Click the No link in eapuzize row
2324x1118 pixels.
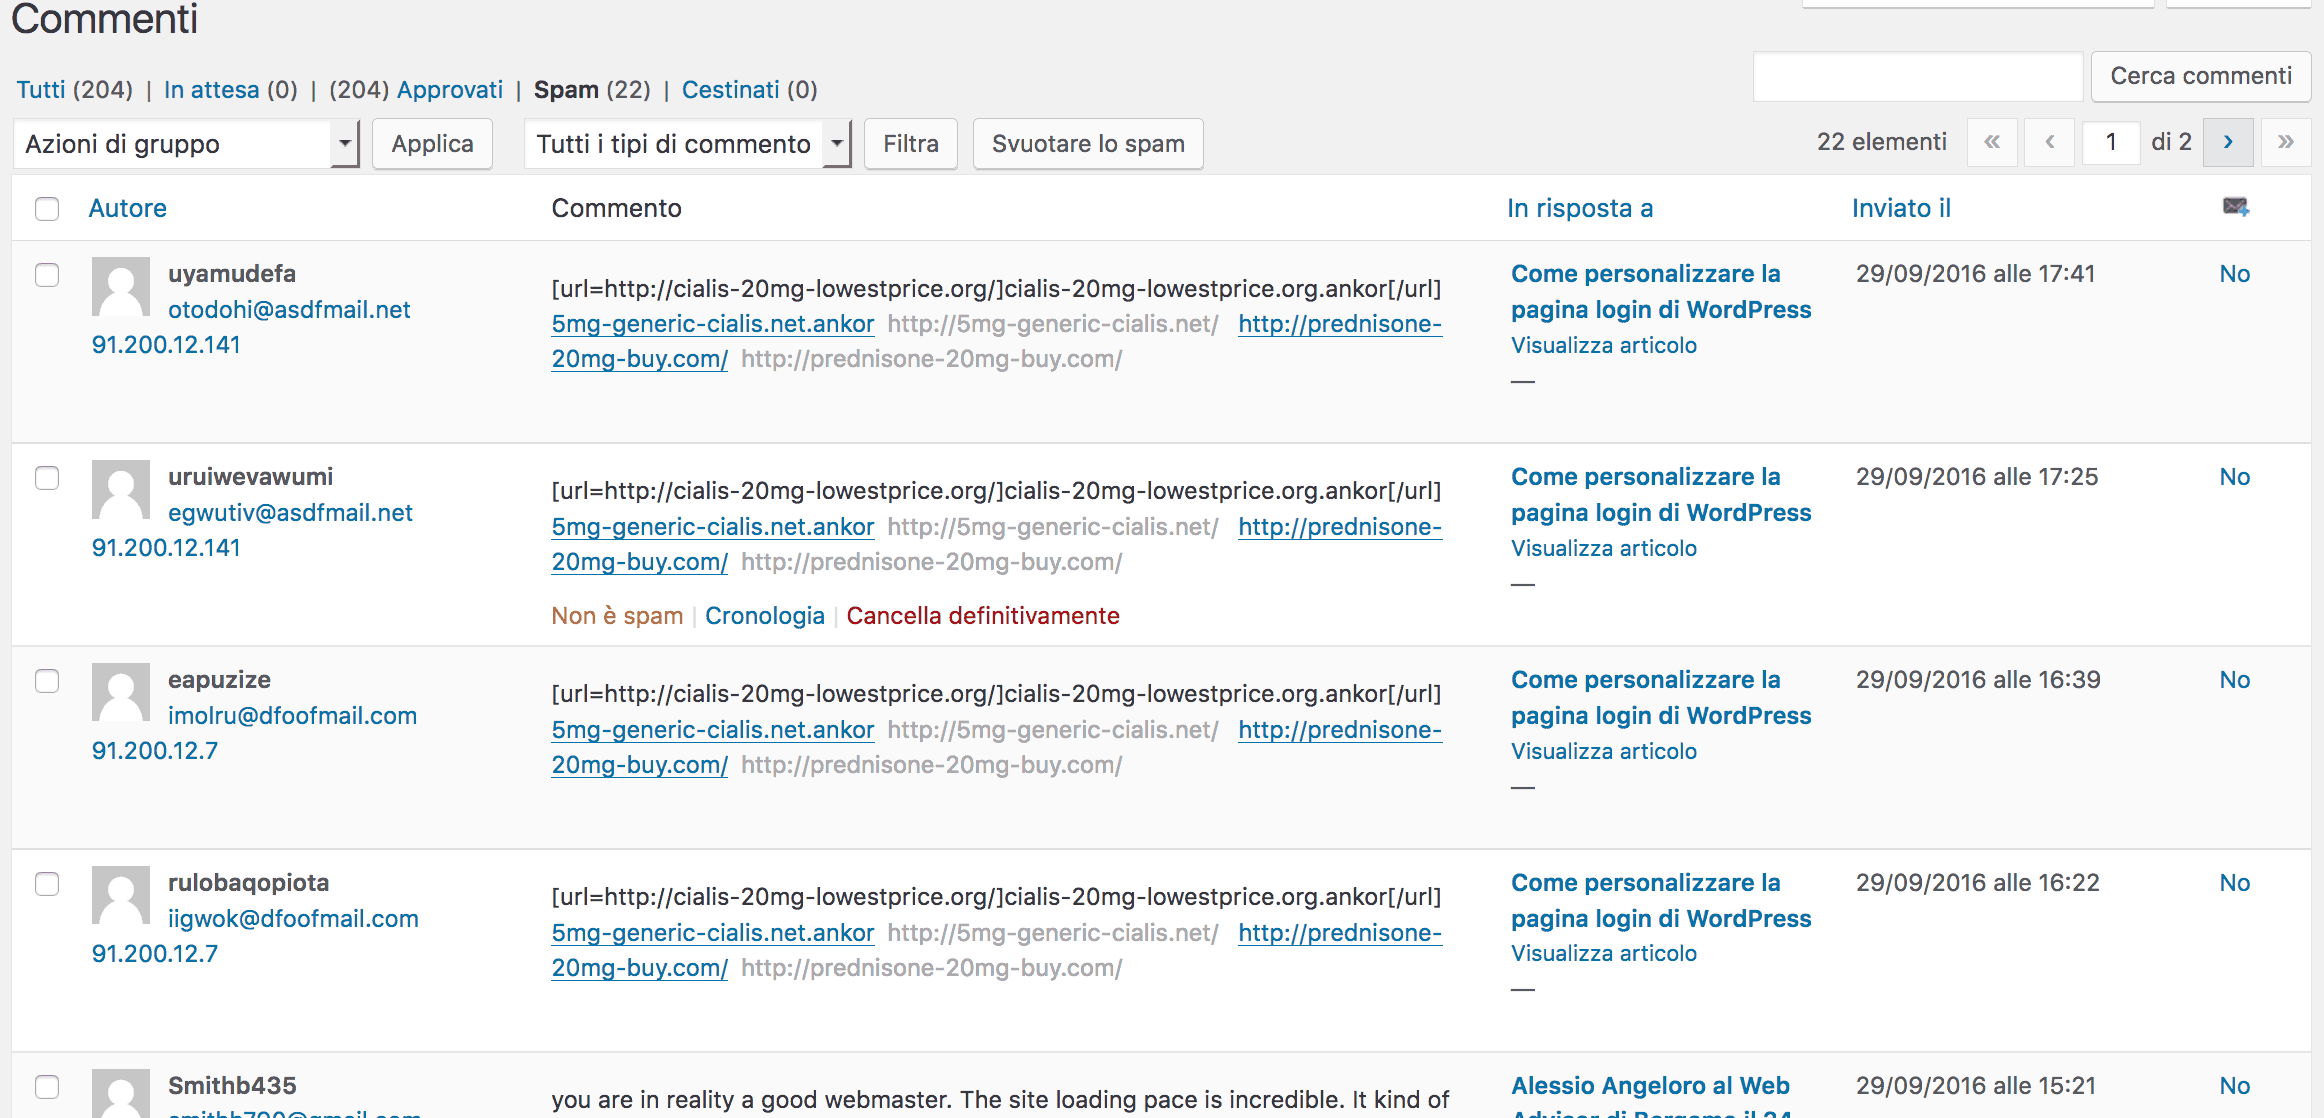click(2234, 680)
